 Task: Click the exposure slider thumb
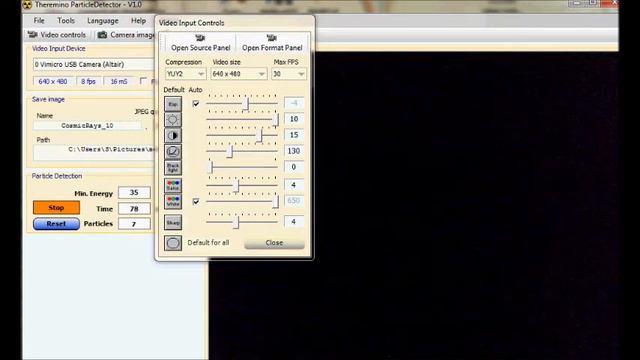246,104
